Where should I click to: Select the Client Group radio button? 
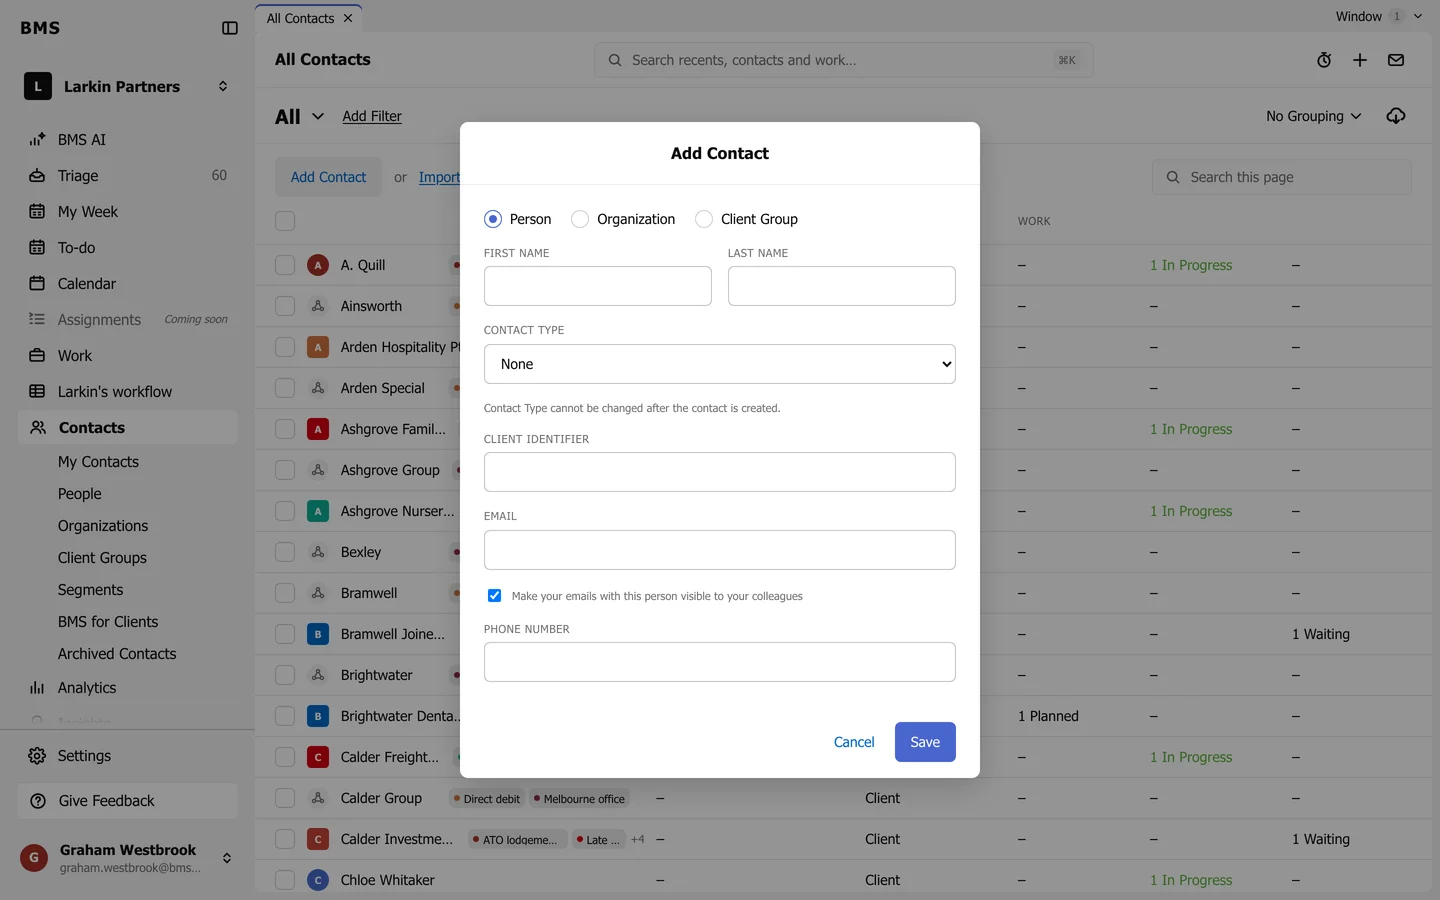(x=704, y=219)
